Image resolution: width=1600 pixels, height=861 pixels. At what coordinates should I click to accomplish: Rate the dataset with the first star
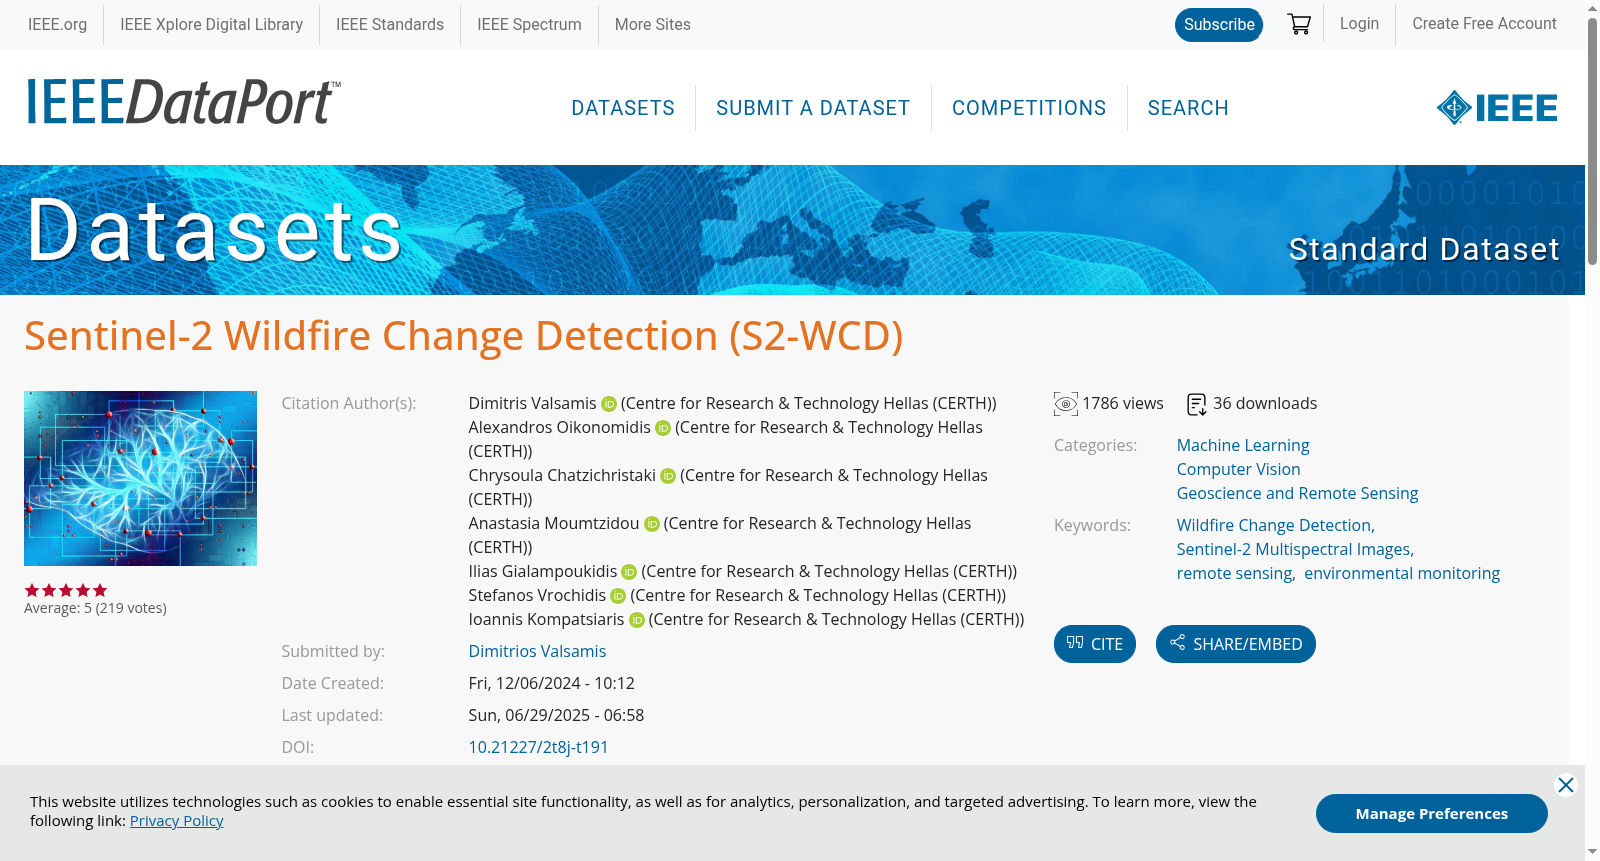(x=32, y=590)
